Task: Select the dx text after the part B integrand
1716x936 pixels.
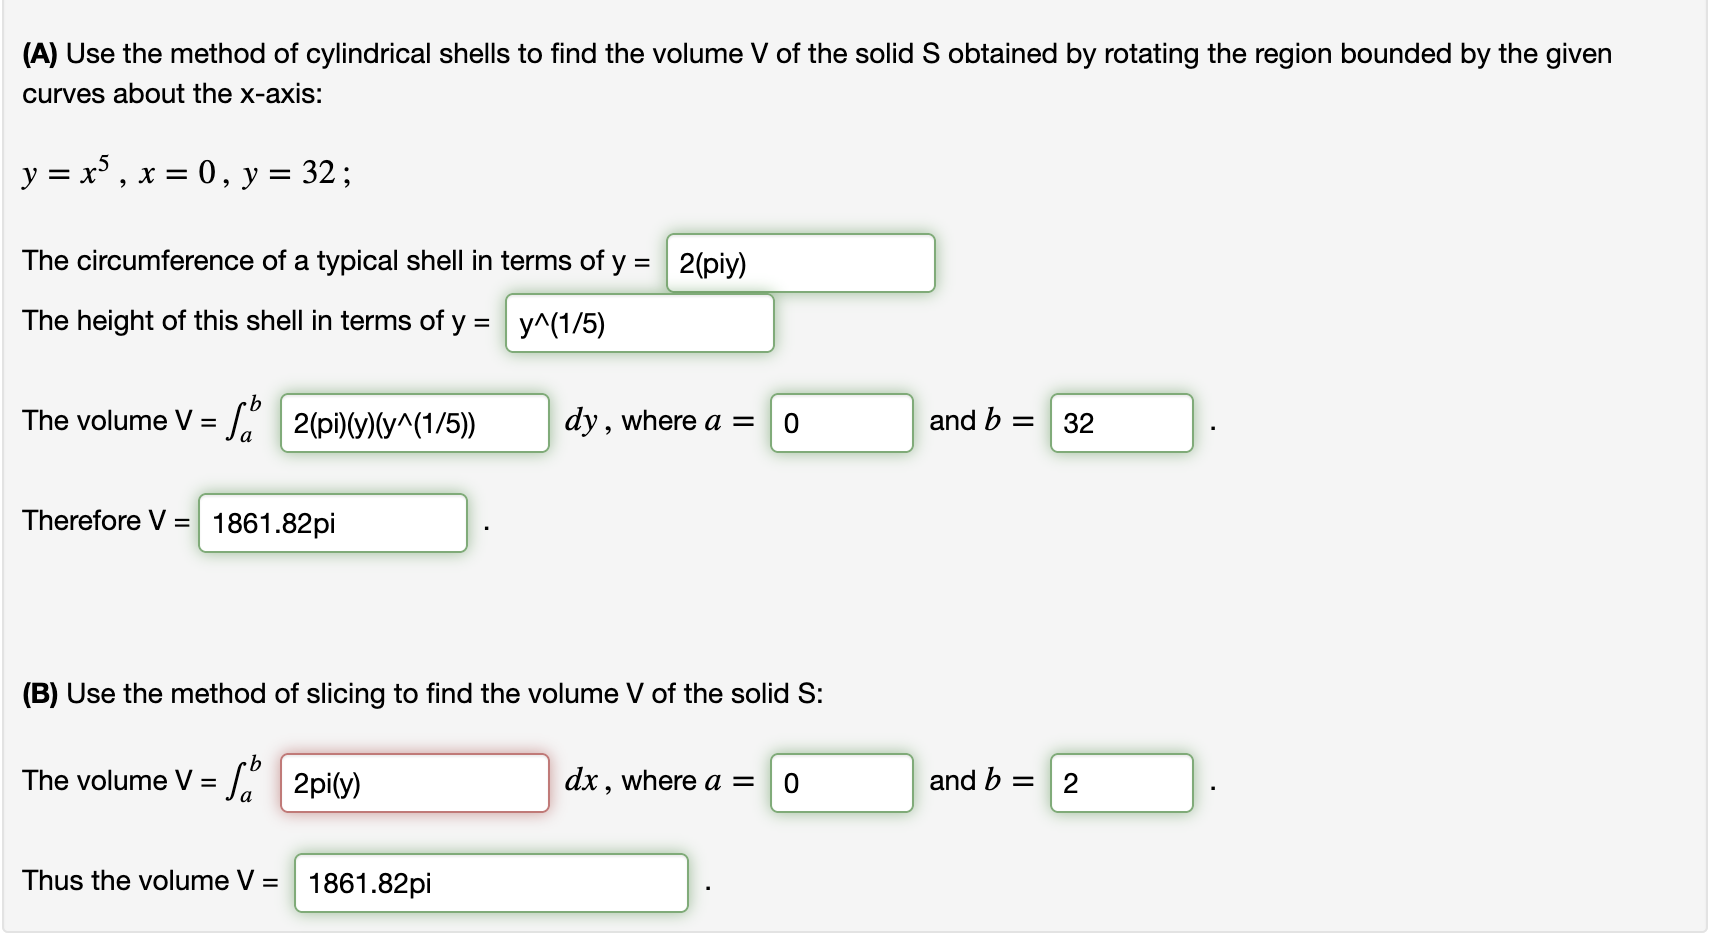Action: (582, 780)
